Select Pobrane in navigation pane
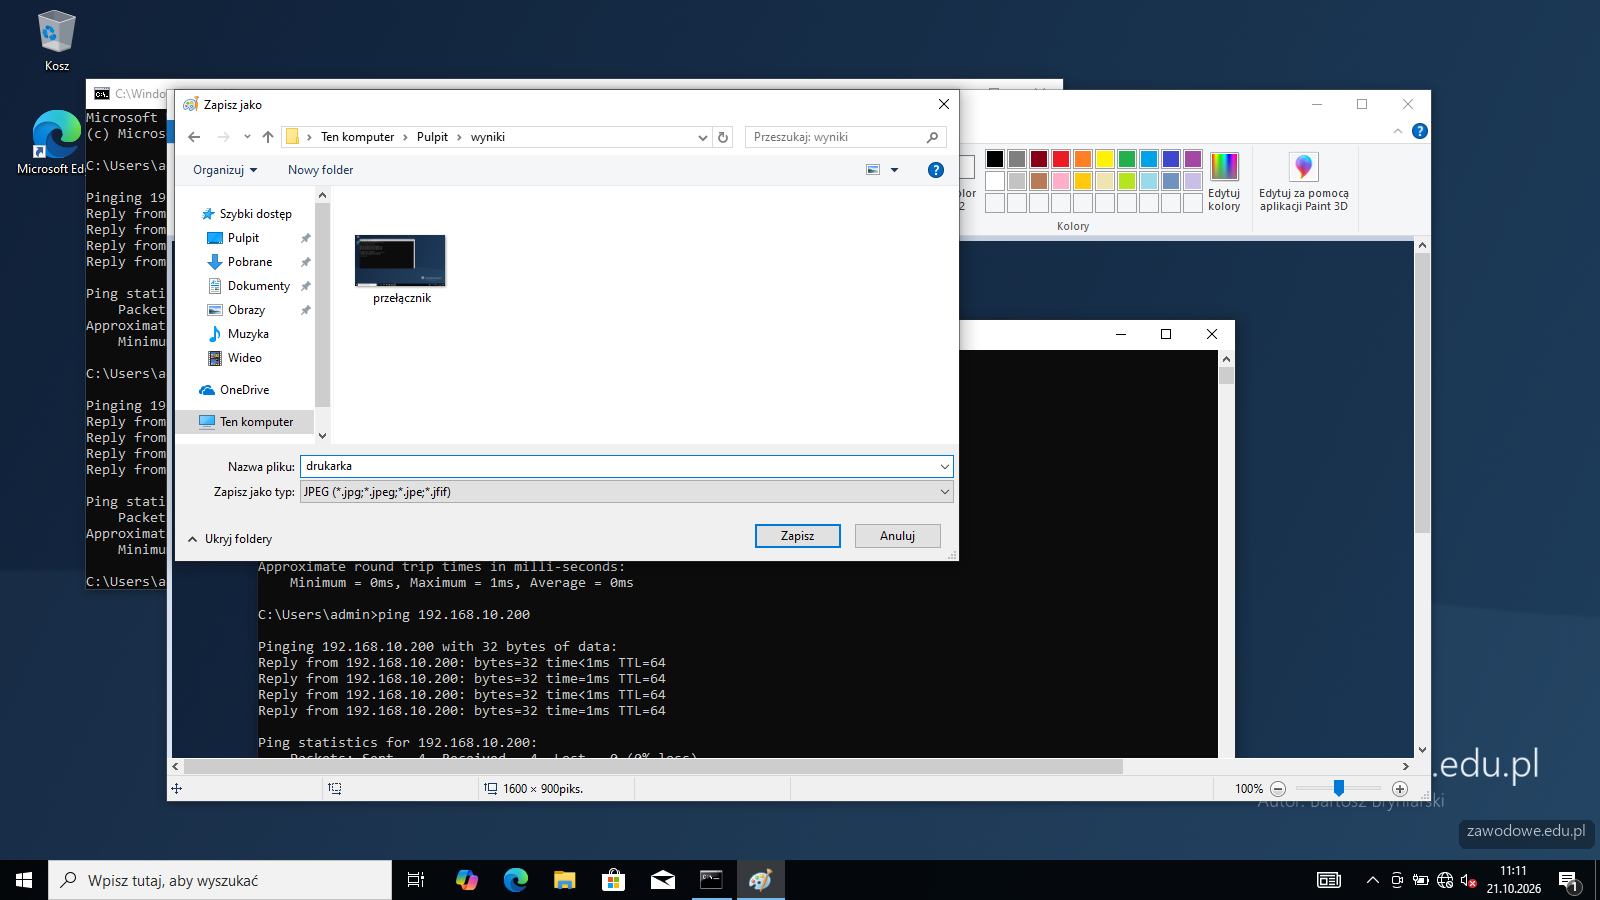The width and height of the screenshot is (1600, 900). pos(249,262)
